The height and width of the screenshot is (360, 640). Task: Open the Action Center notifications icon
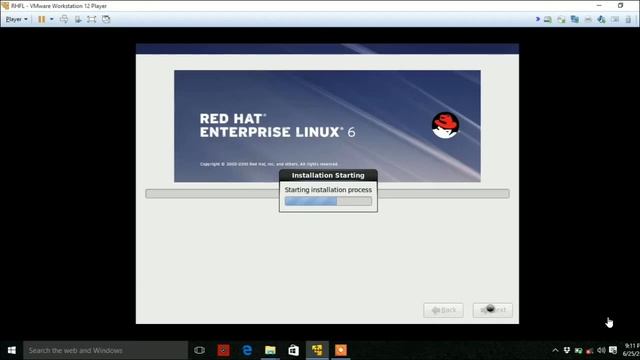click(613, 350)
